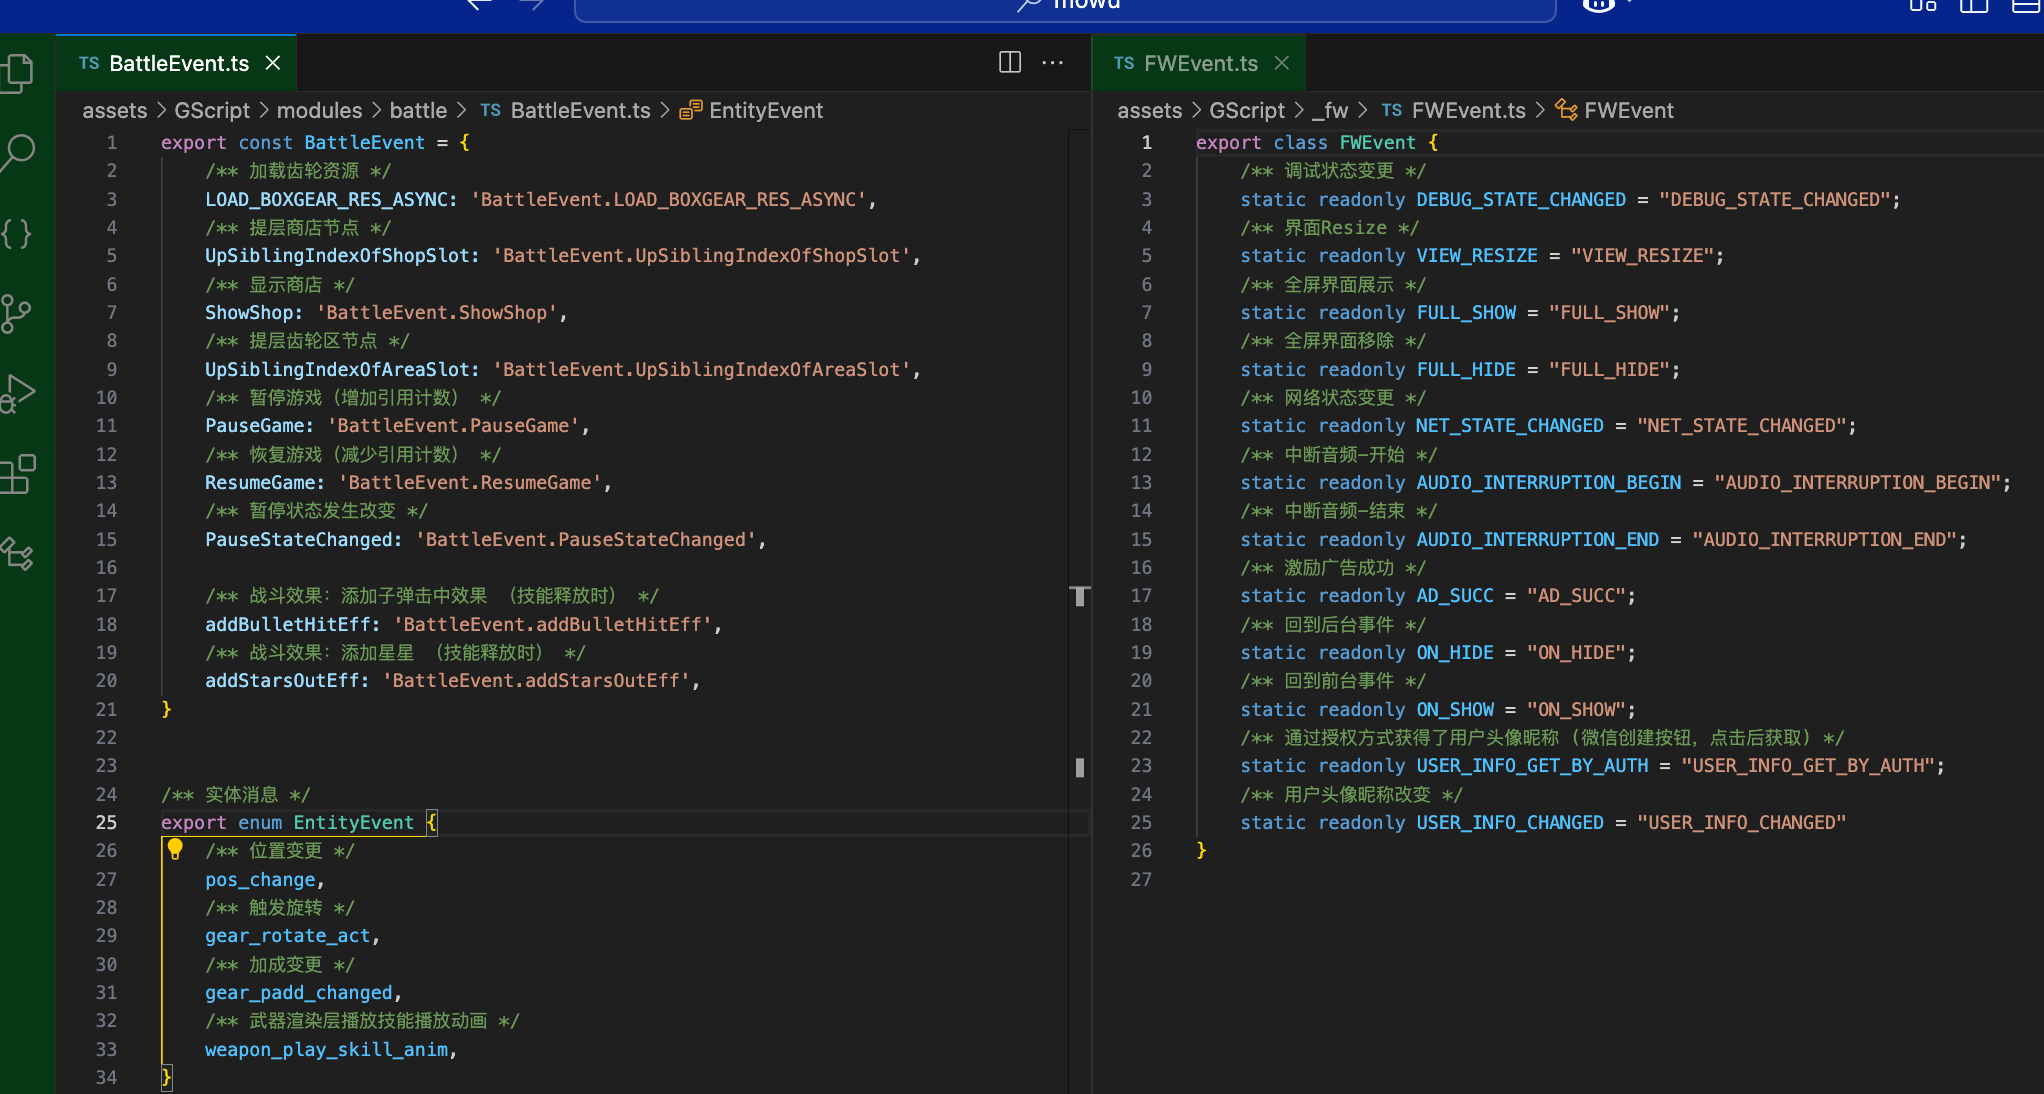
Task: Toggle the primary sidebar layout icon
Action: [1973, 5]
